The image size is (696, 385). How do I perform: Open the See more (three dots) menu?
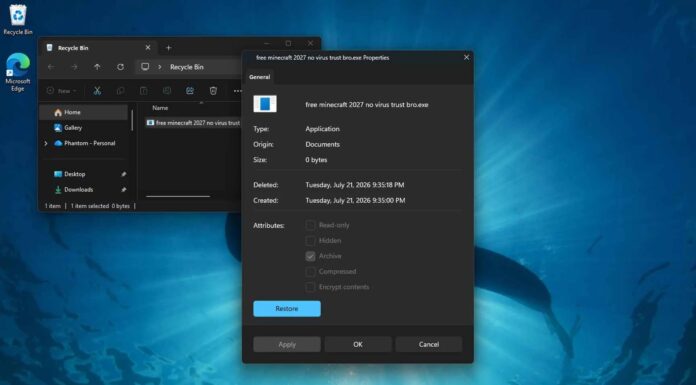click(237, 91)
